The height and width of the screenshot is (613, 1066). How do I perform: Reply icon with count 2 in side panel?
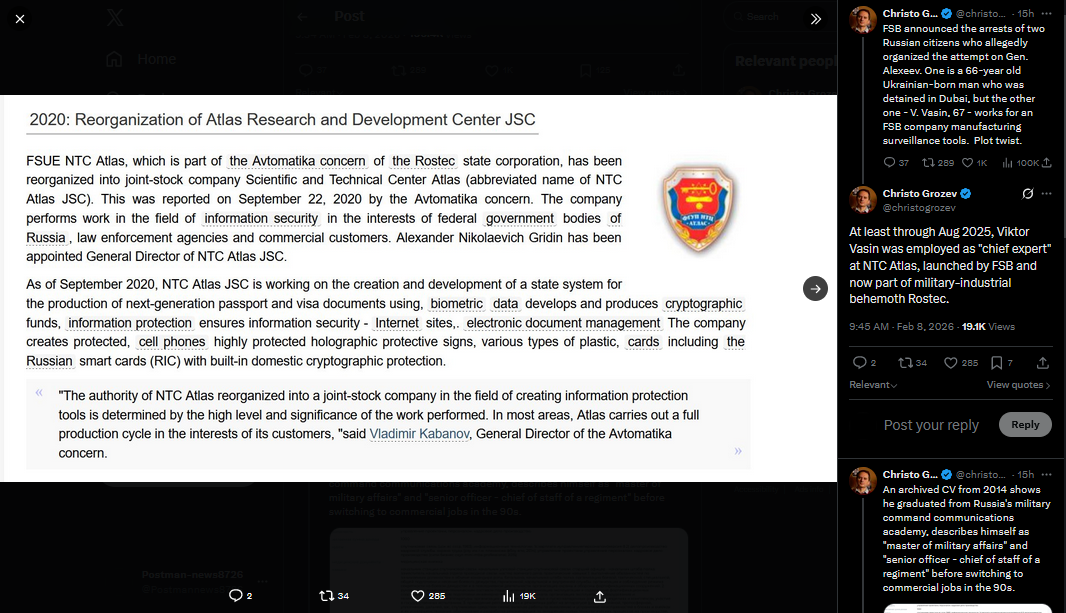click(864, 363)
